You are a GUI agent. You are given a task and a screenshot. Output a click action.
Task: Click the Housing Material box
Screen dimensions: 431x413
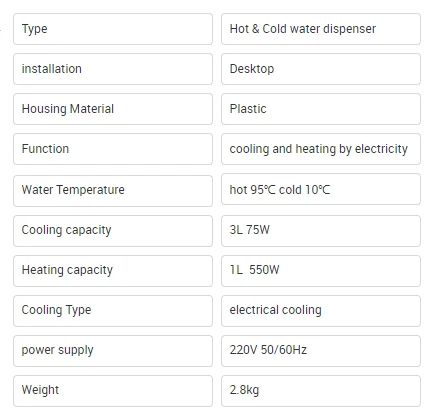tap(113, 109)
